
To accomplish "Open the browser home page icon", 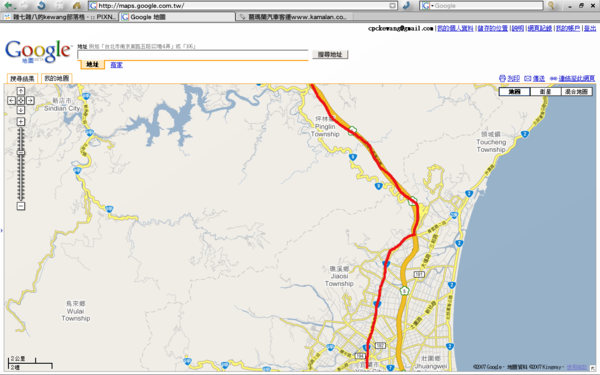I will pyautogui.click(x=77, y=5).
